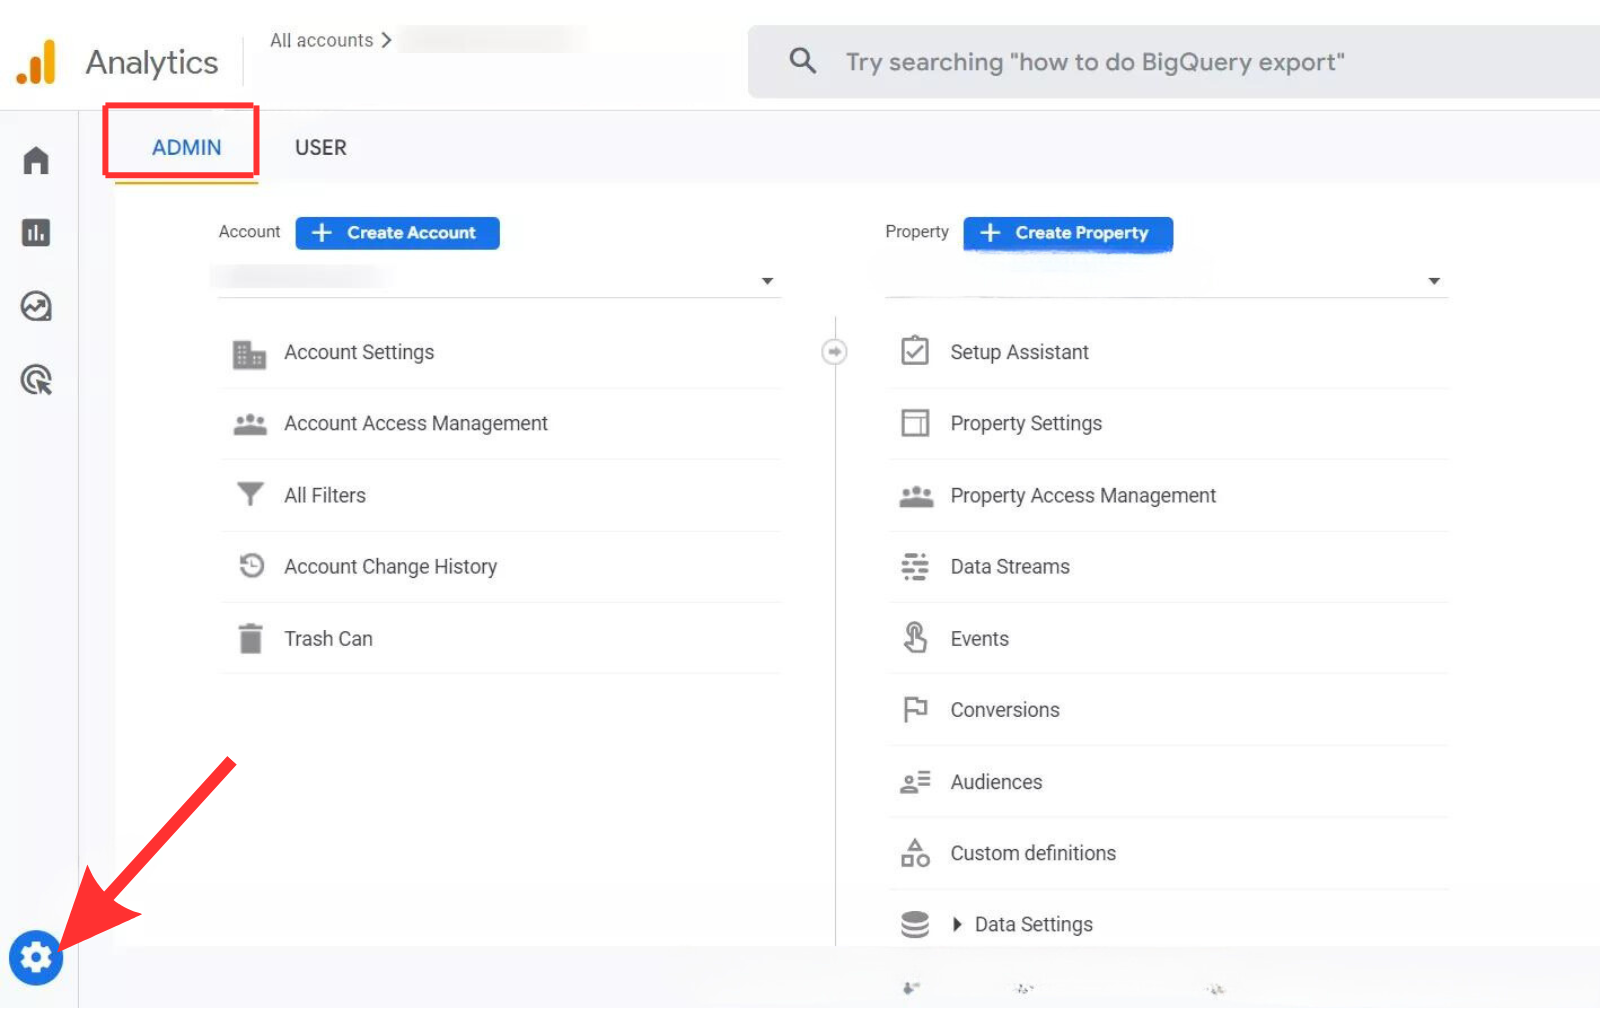This screenshot has height=1024, width=1600.
Task: Open the Advertising icon in sidebar
Action: (36, 380)
